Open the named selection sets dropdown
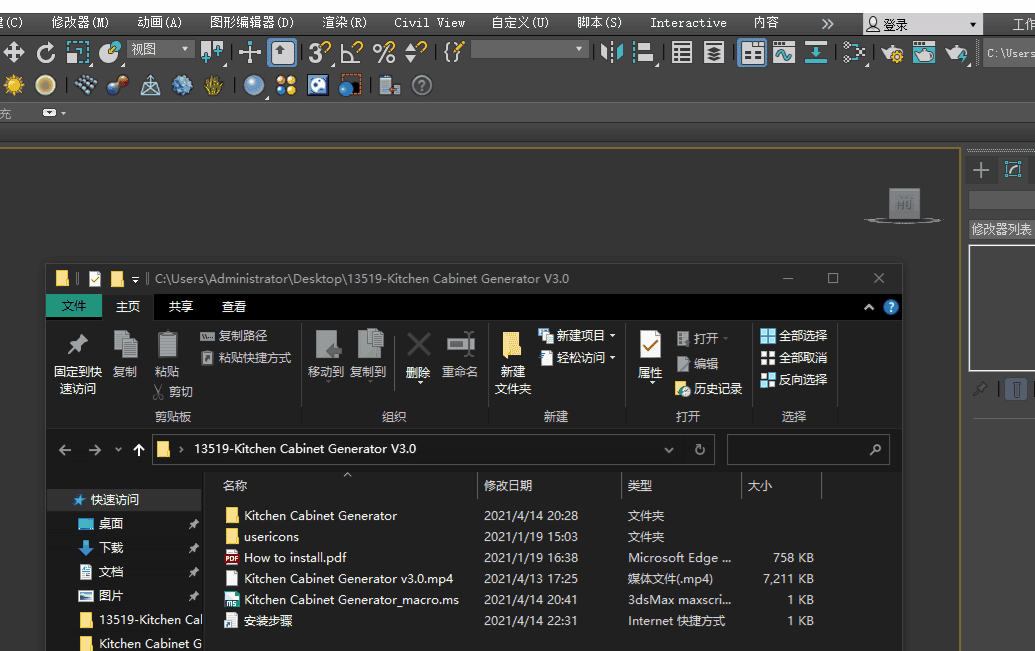This screenshot has height=651, width=1035. pyautogui.click(x=529, y=49)
